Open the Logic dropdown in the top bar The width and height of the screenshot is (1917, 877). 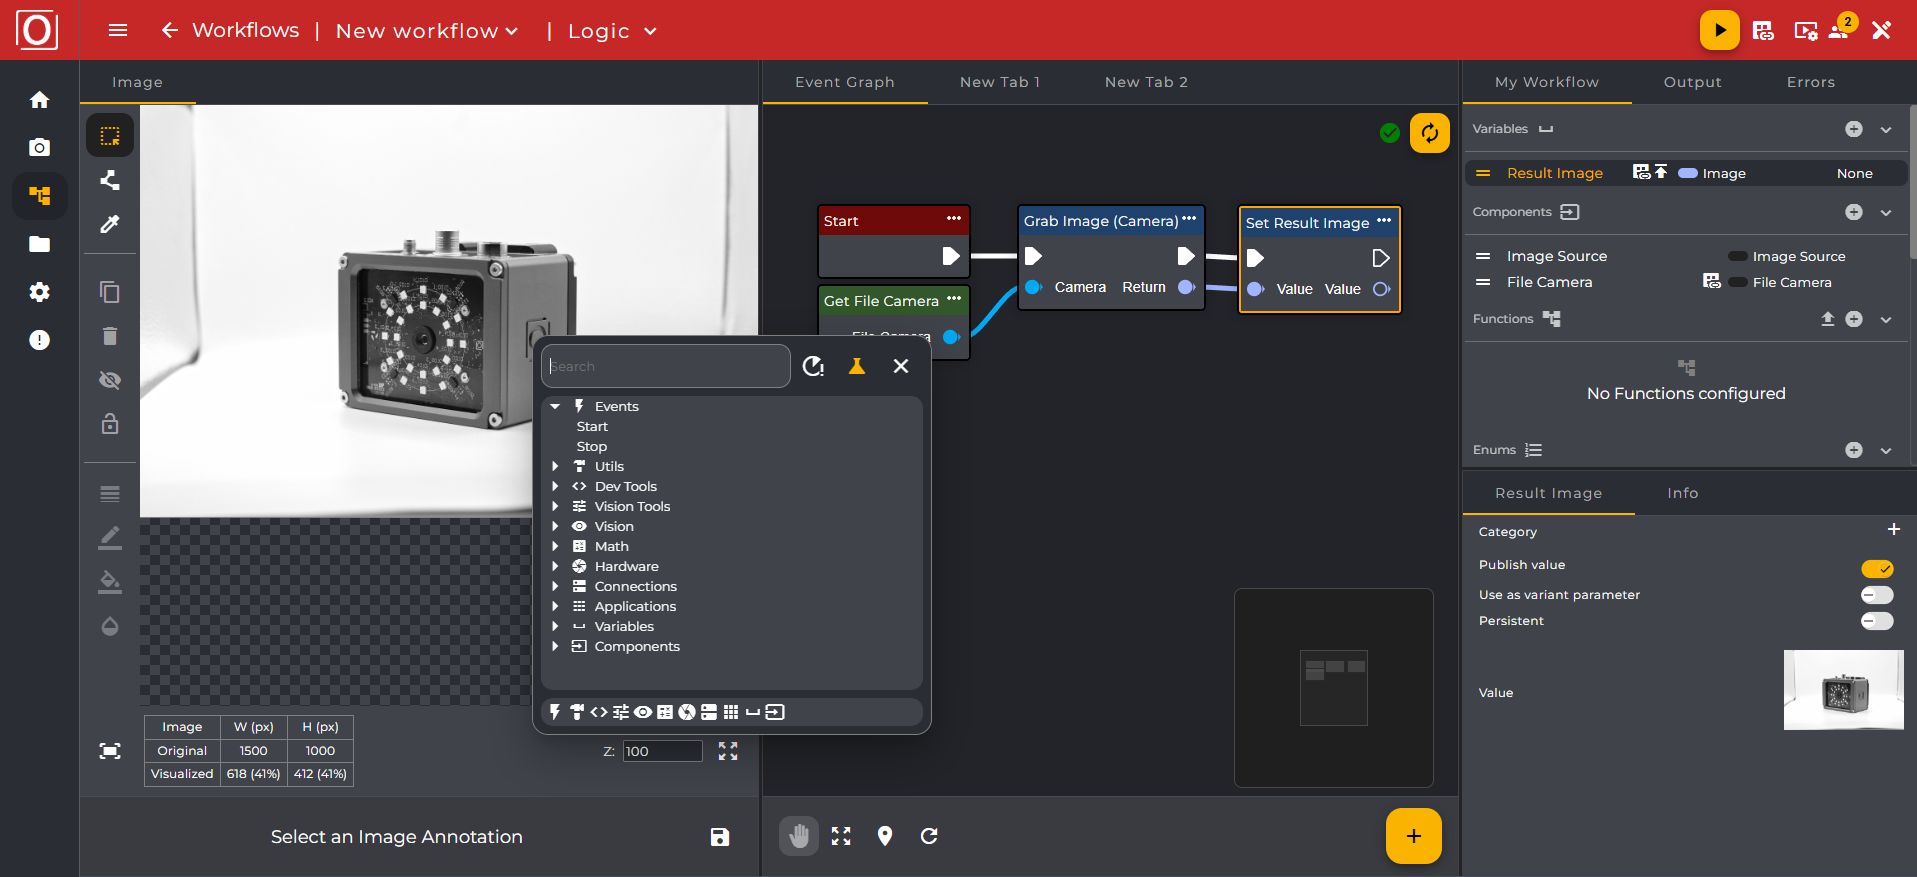[612, 31]
